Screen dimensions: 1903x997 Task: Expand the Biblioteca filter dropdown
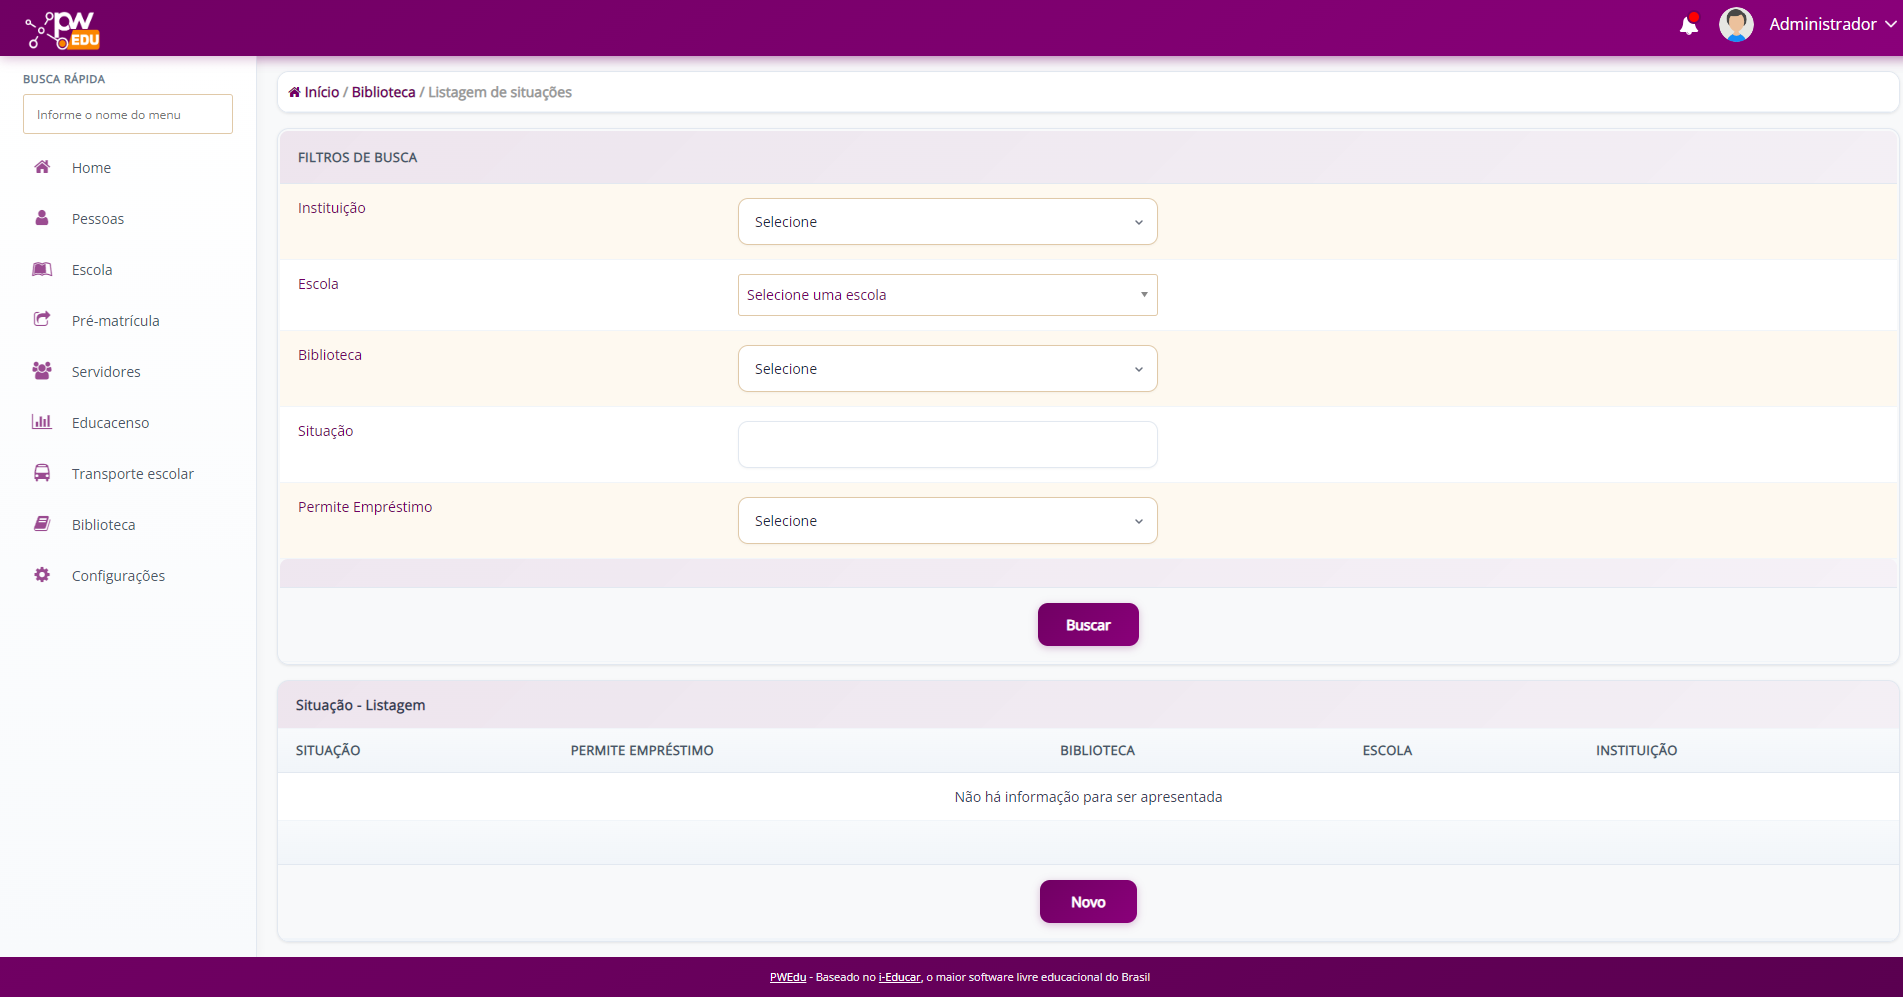coord(947,369)
